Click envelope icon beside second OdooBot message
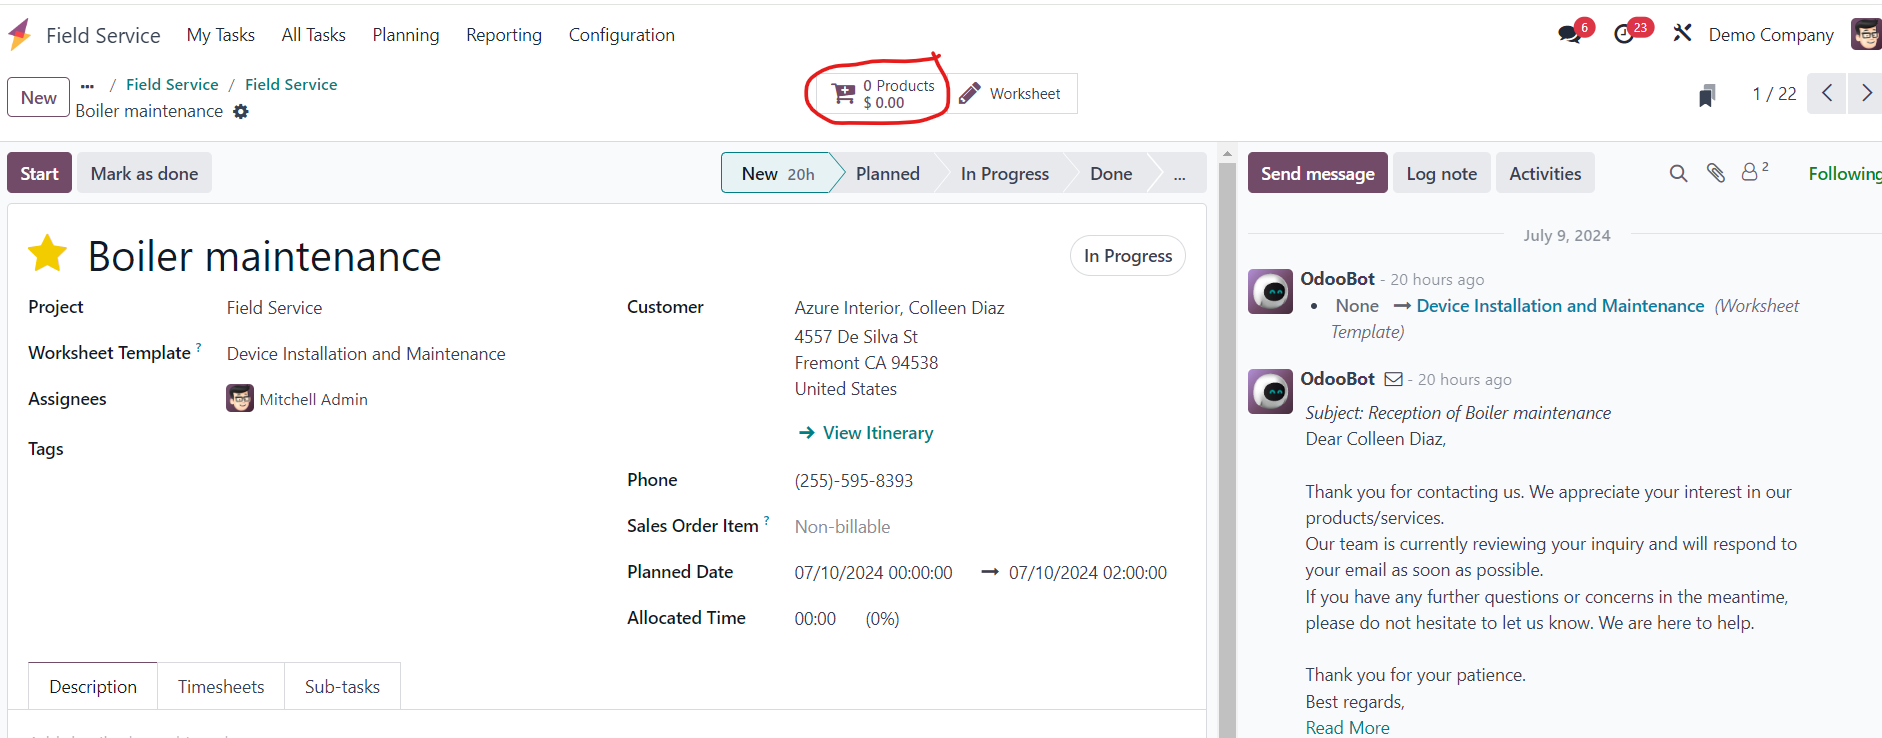This screenshot has width=1882, height=738. (x=1393, y=379)
